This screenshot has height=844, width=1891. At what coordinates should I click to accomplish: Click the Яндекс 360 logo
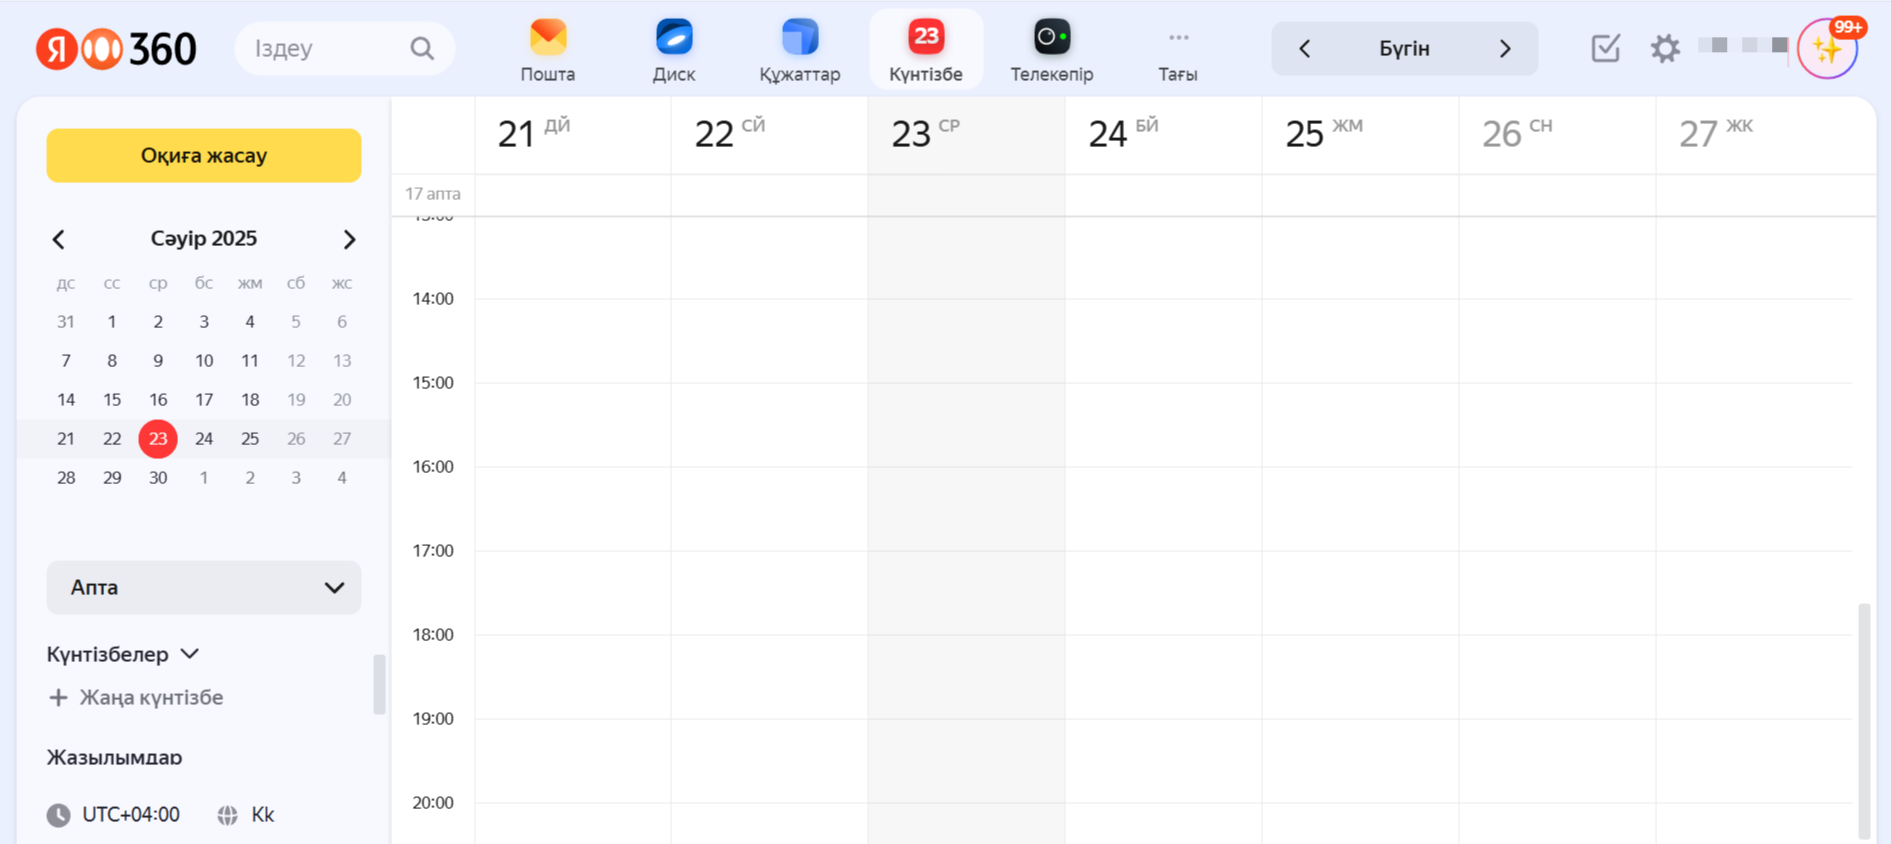(116, 48)
